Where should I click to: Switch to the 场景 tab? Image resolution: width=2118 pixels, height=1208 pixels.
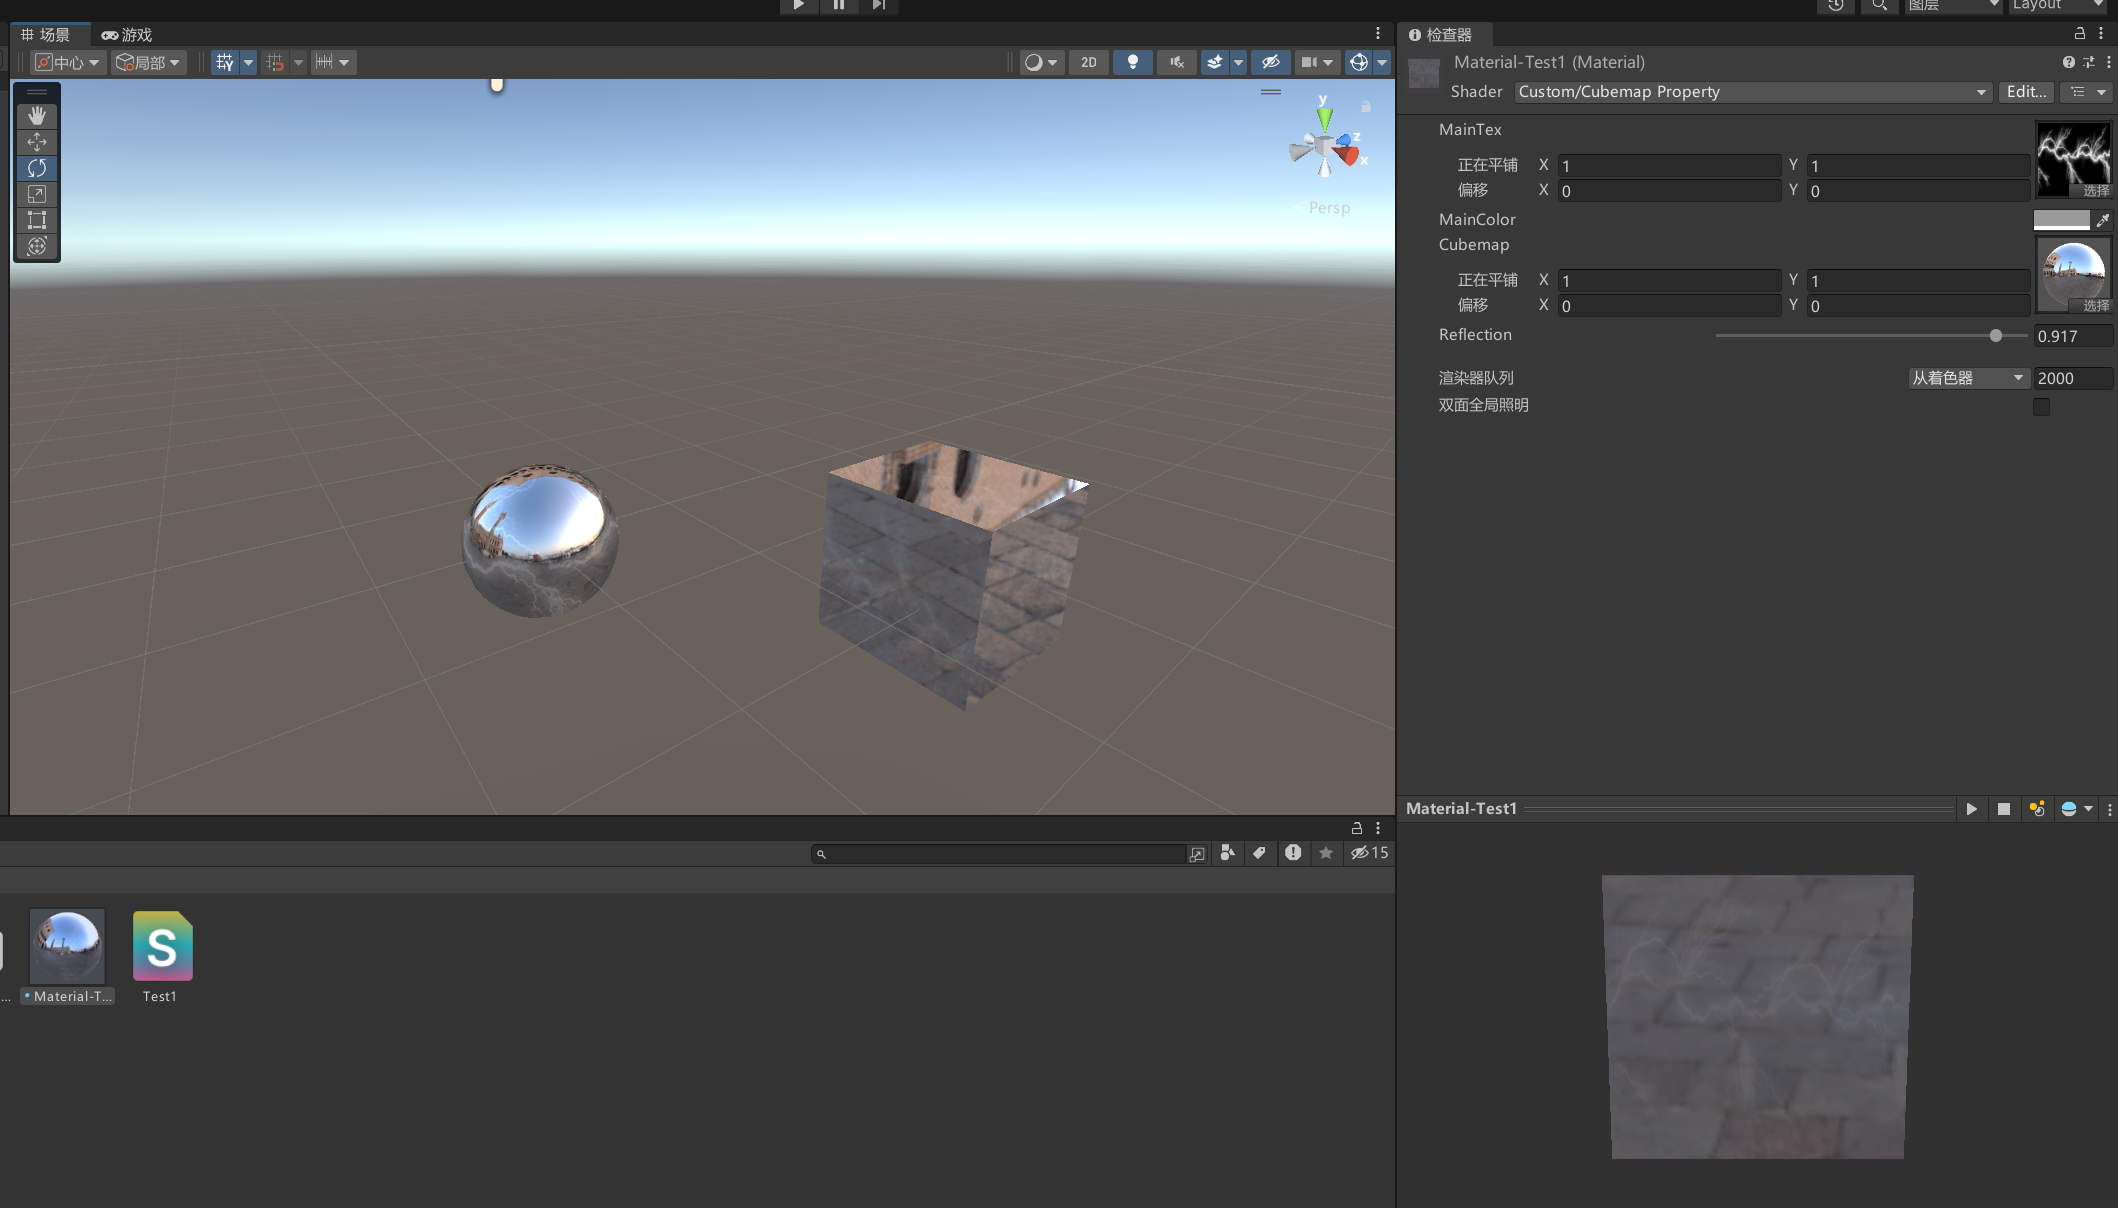pos(46,35)
